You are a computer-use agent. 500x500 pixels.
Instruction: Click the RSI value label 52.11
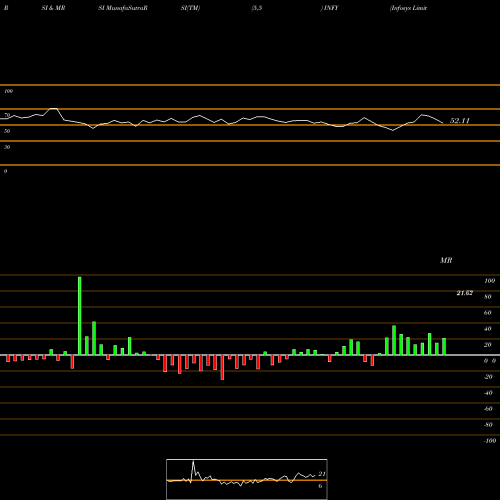(x=460, y=121)
